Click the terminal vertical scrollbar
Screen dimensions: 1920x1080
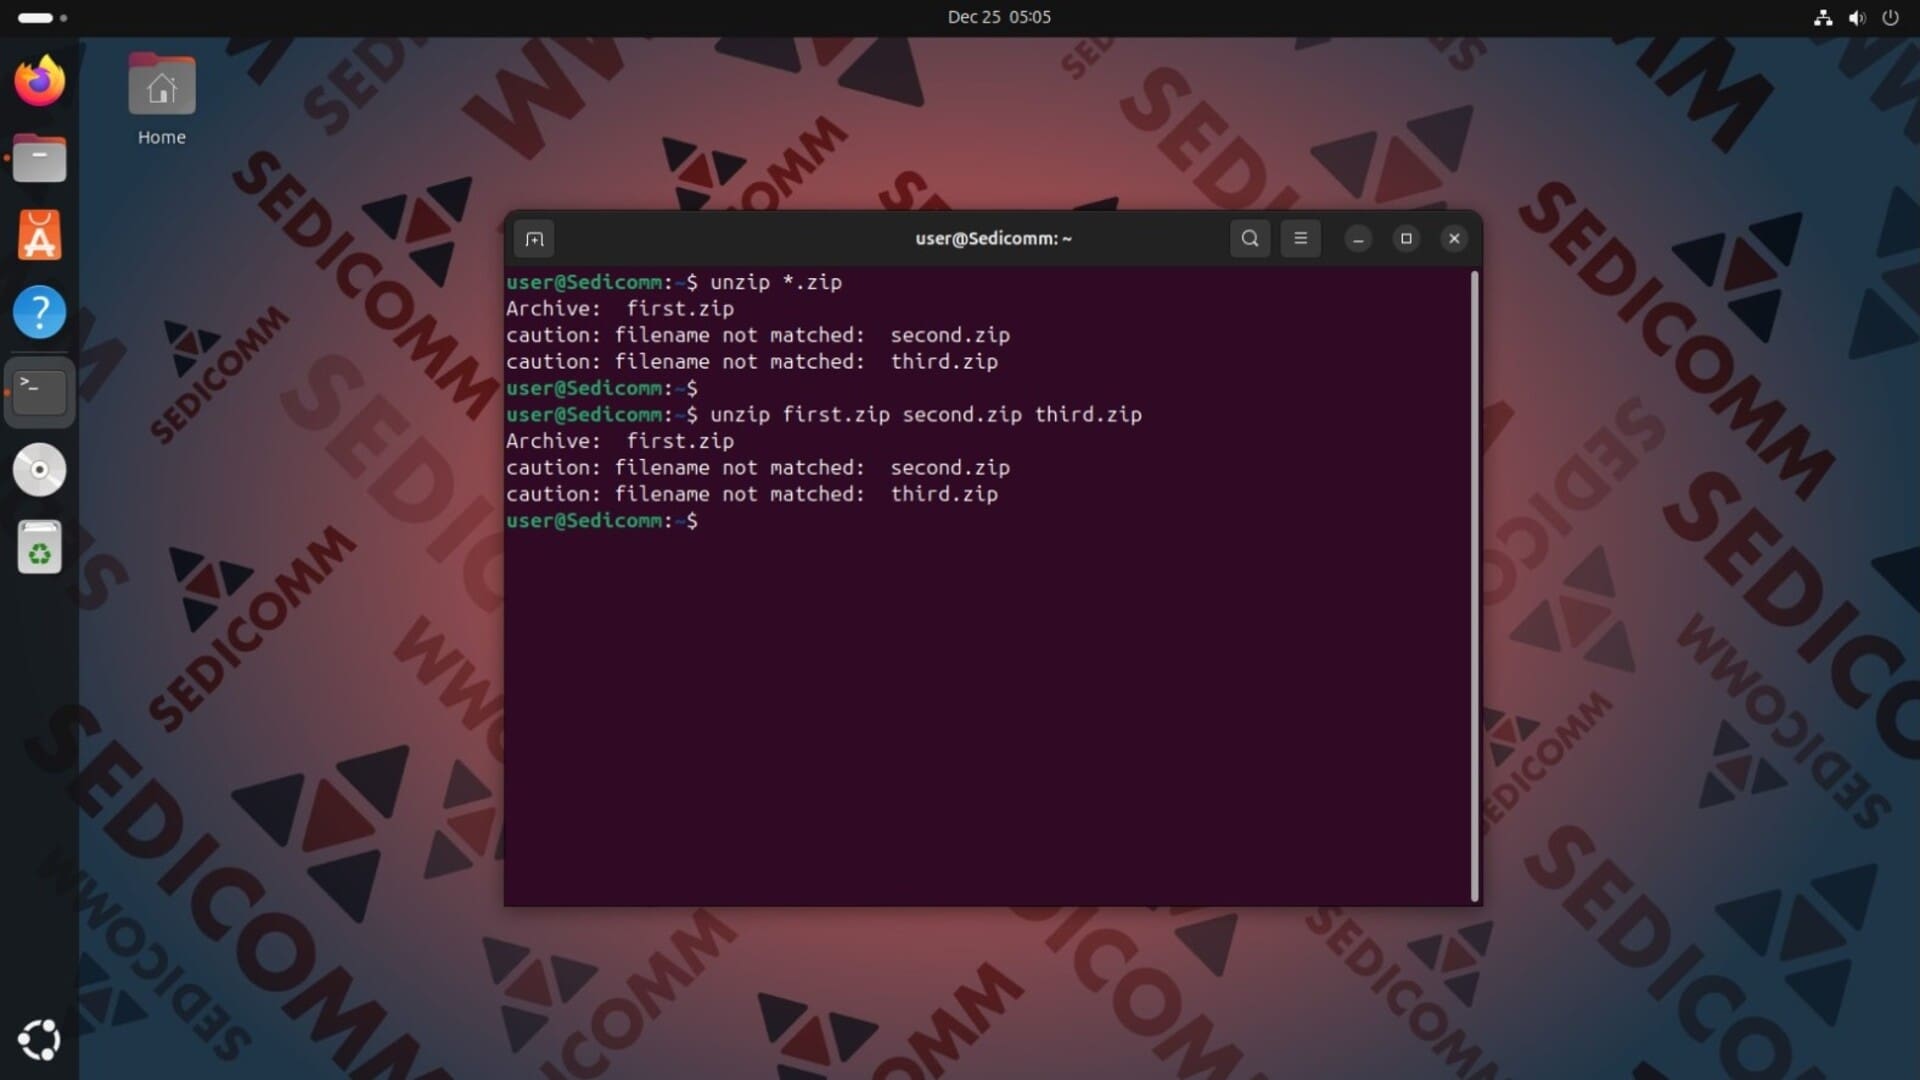coord(1474,586)
